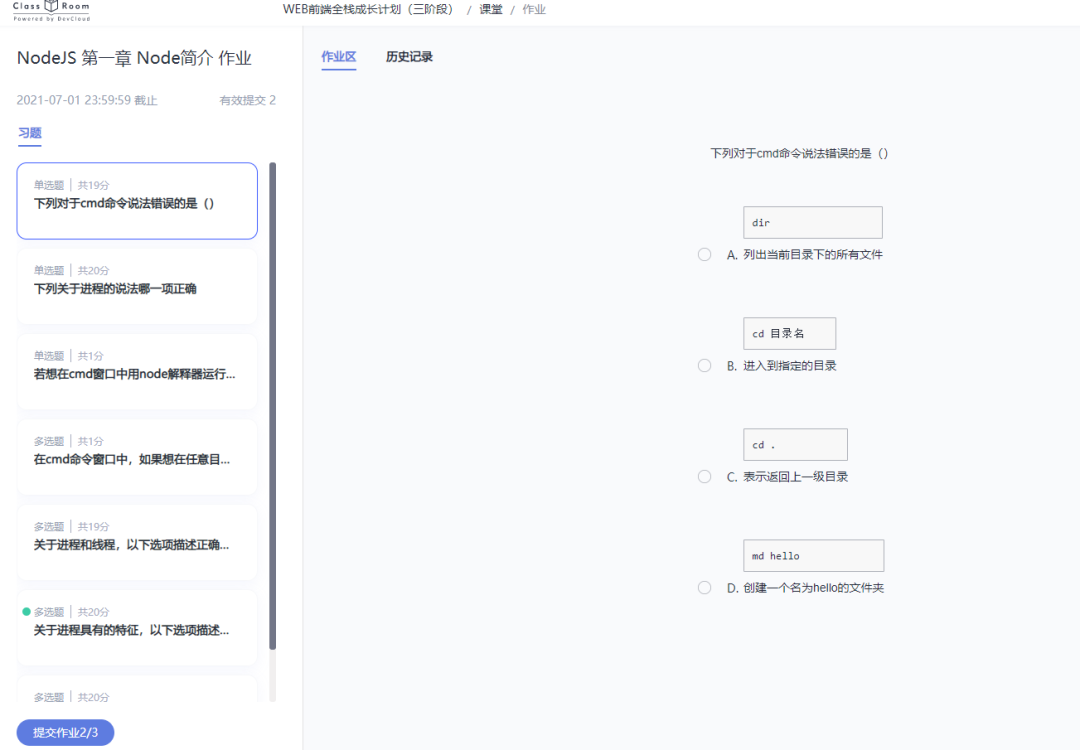The image size is (1080, 750).
Task: Select the 习题 tab in sidebar
Action: tap(30, 133)
